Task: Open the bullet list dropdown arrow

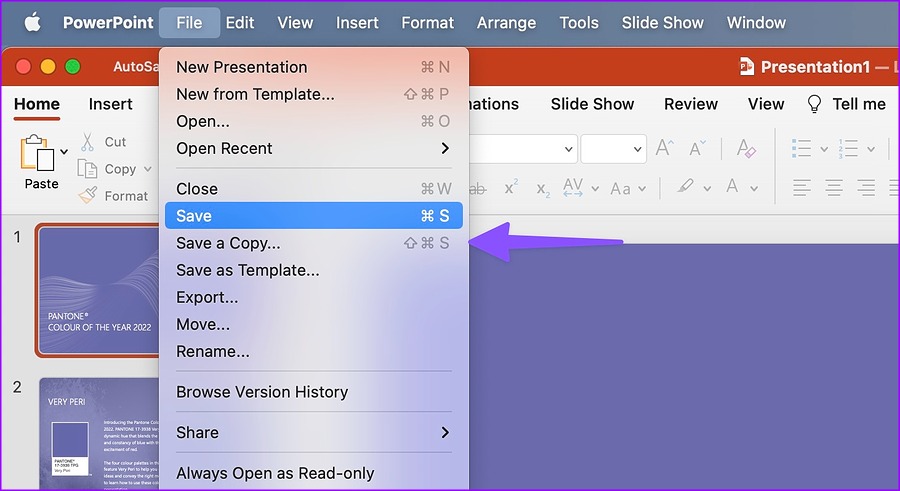Action: pyautogui.click(x=824, y=149)
